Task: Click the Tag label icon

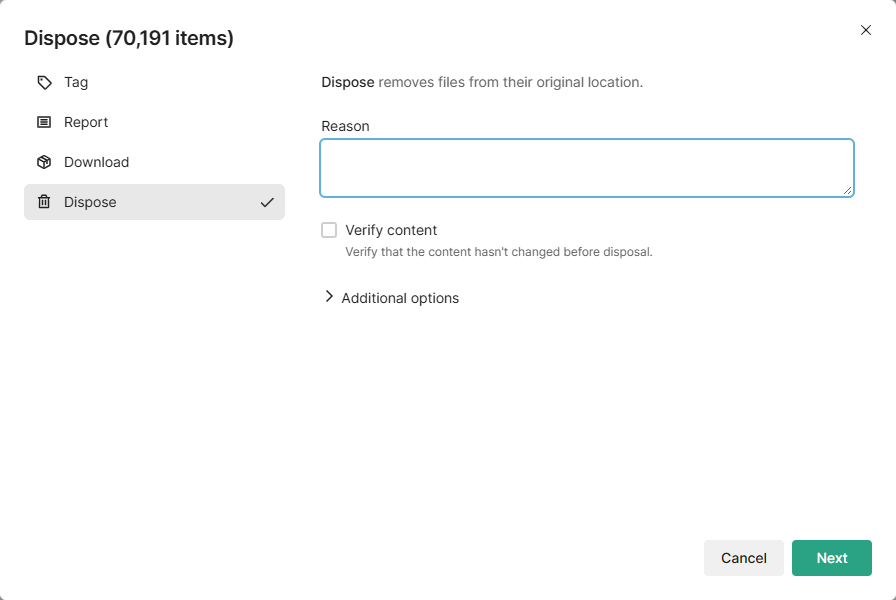Action: 44,82
